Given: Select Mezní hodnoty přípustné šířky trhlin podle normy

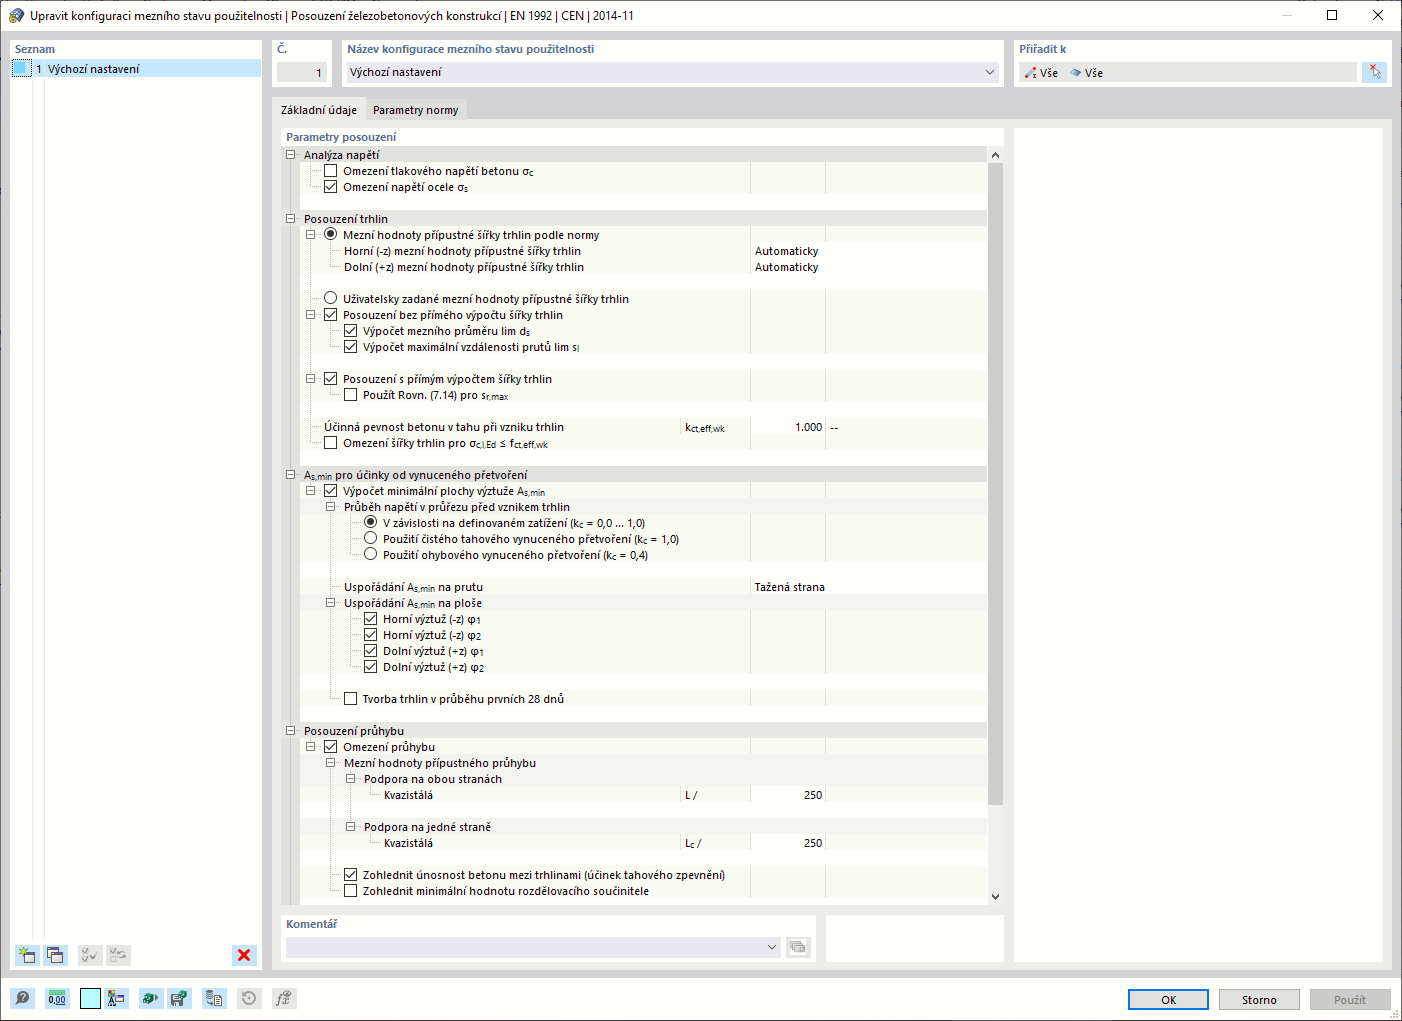Looking at the screenshot, I should pyautogui.click(x=331, y=235).
